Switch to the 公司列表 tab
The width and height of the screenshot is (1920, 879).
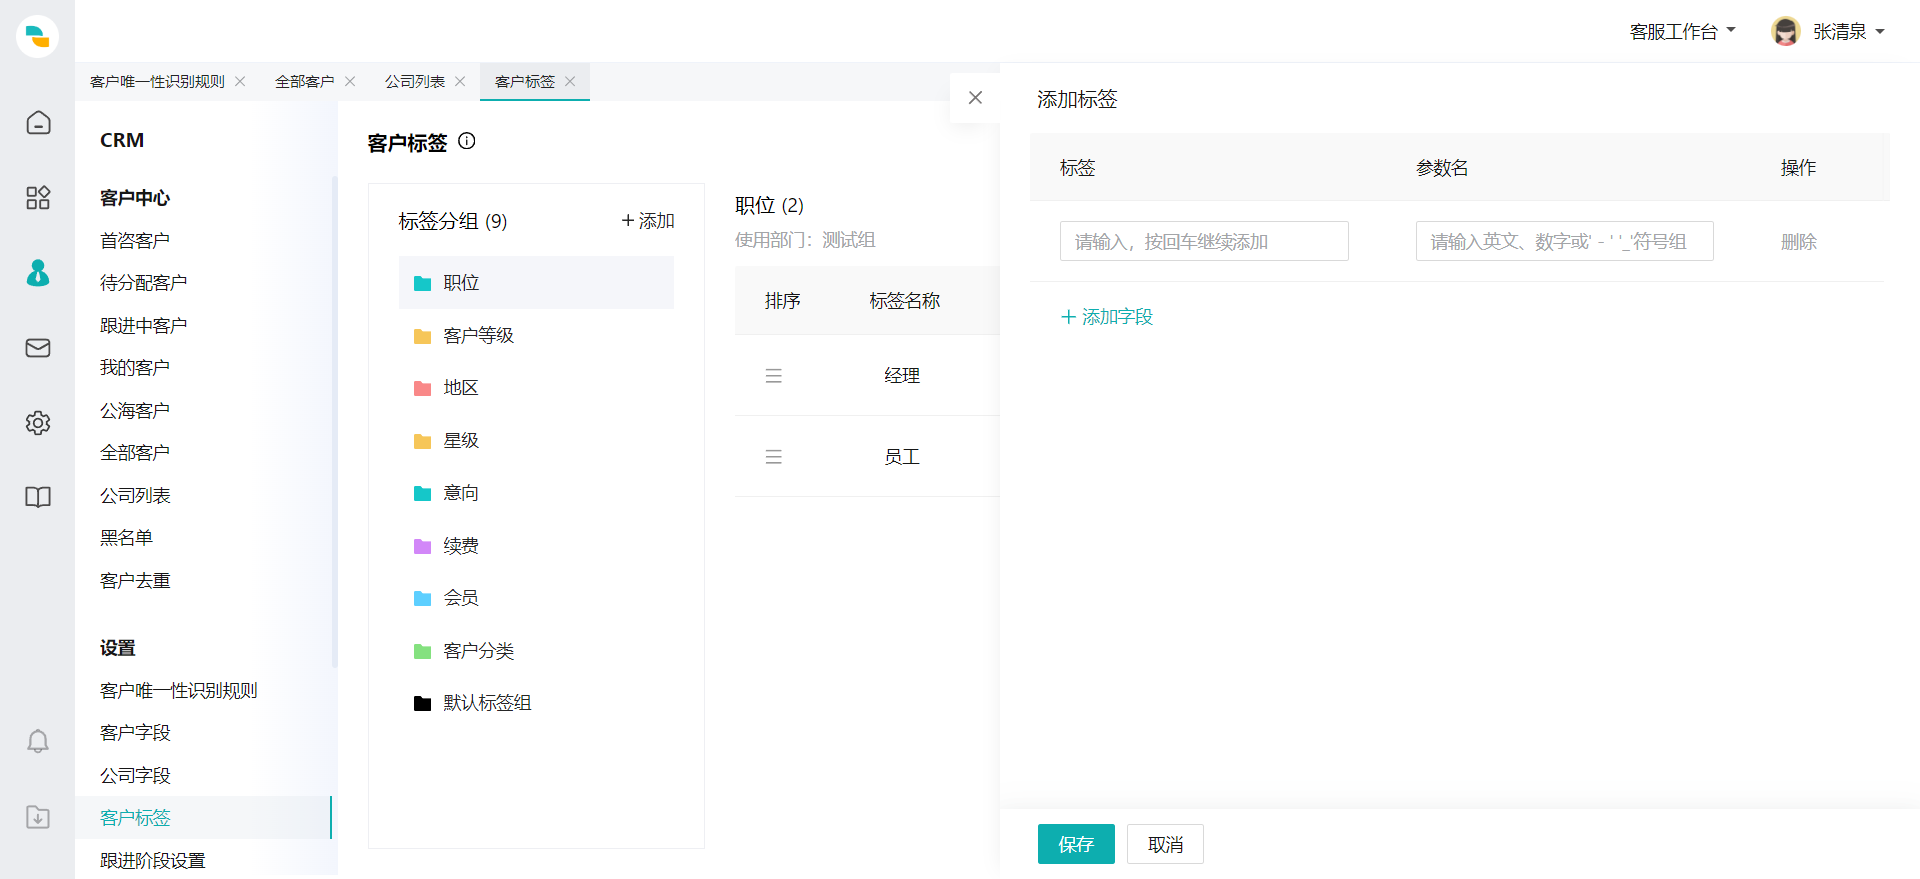pyautogui.click(x=415, y=81)
